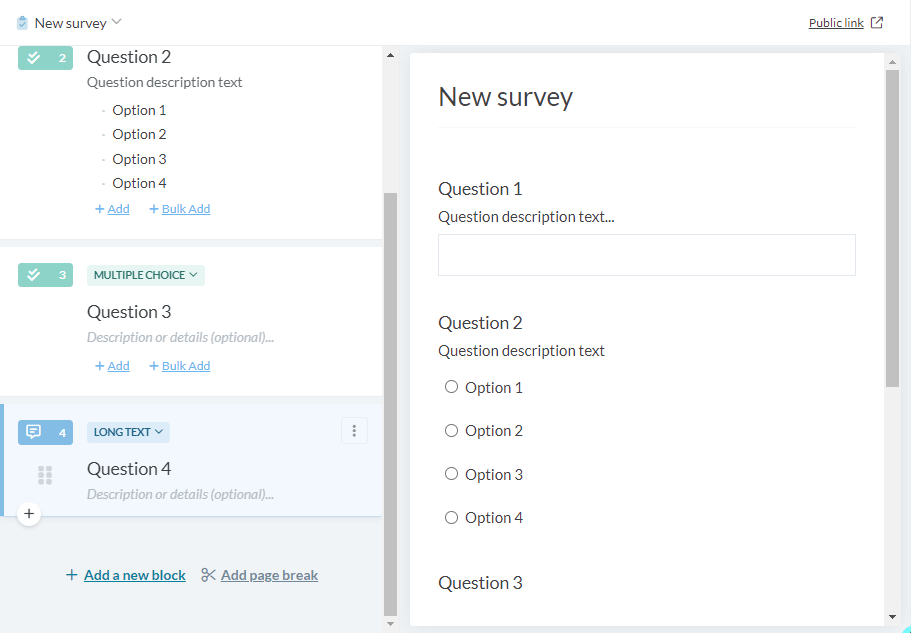The width and height of the screenshot is (911, 633).
Task: Open the Public link
Action: click(x=836, y=23)
